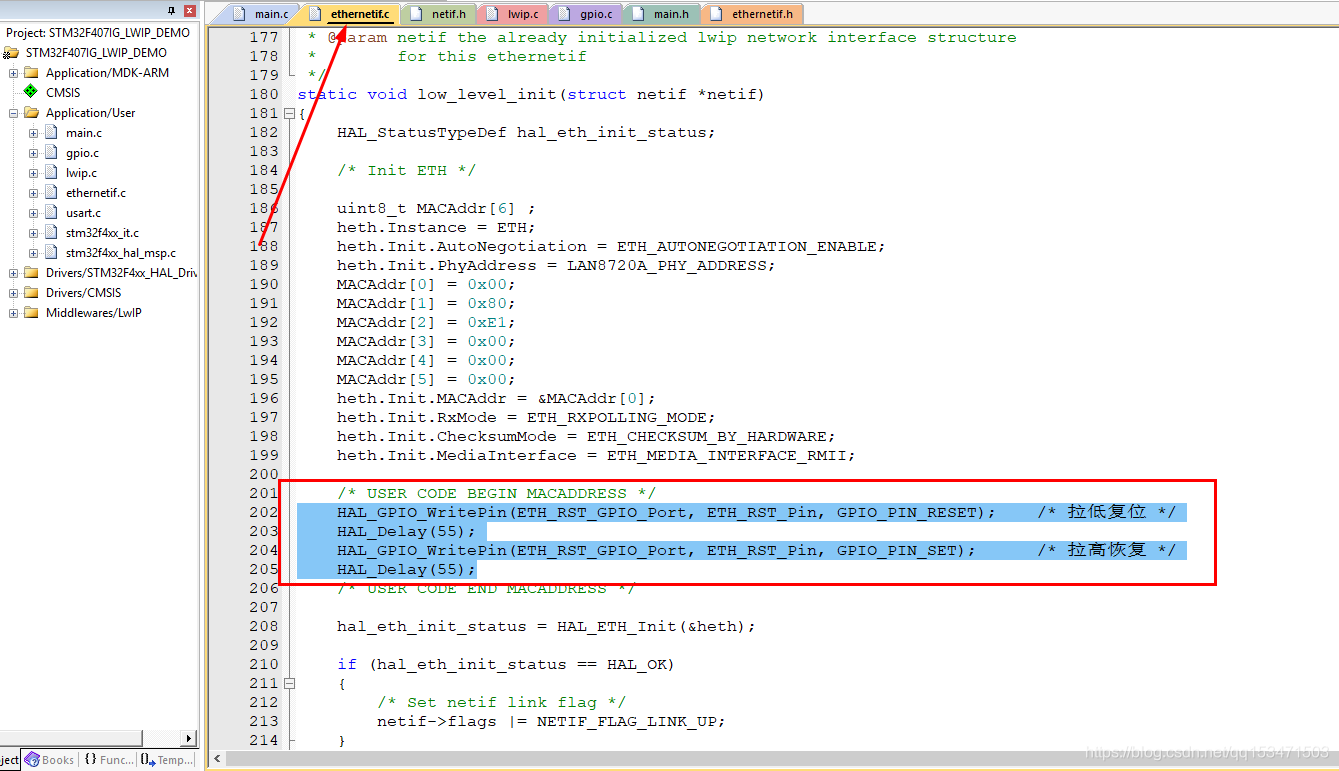Screen dimensions: 1339x771
Task: Collapse the fold marker at line 211
Action: (289, 683)
